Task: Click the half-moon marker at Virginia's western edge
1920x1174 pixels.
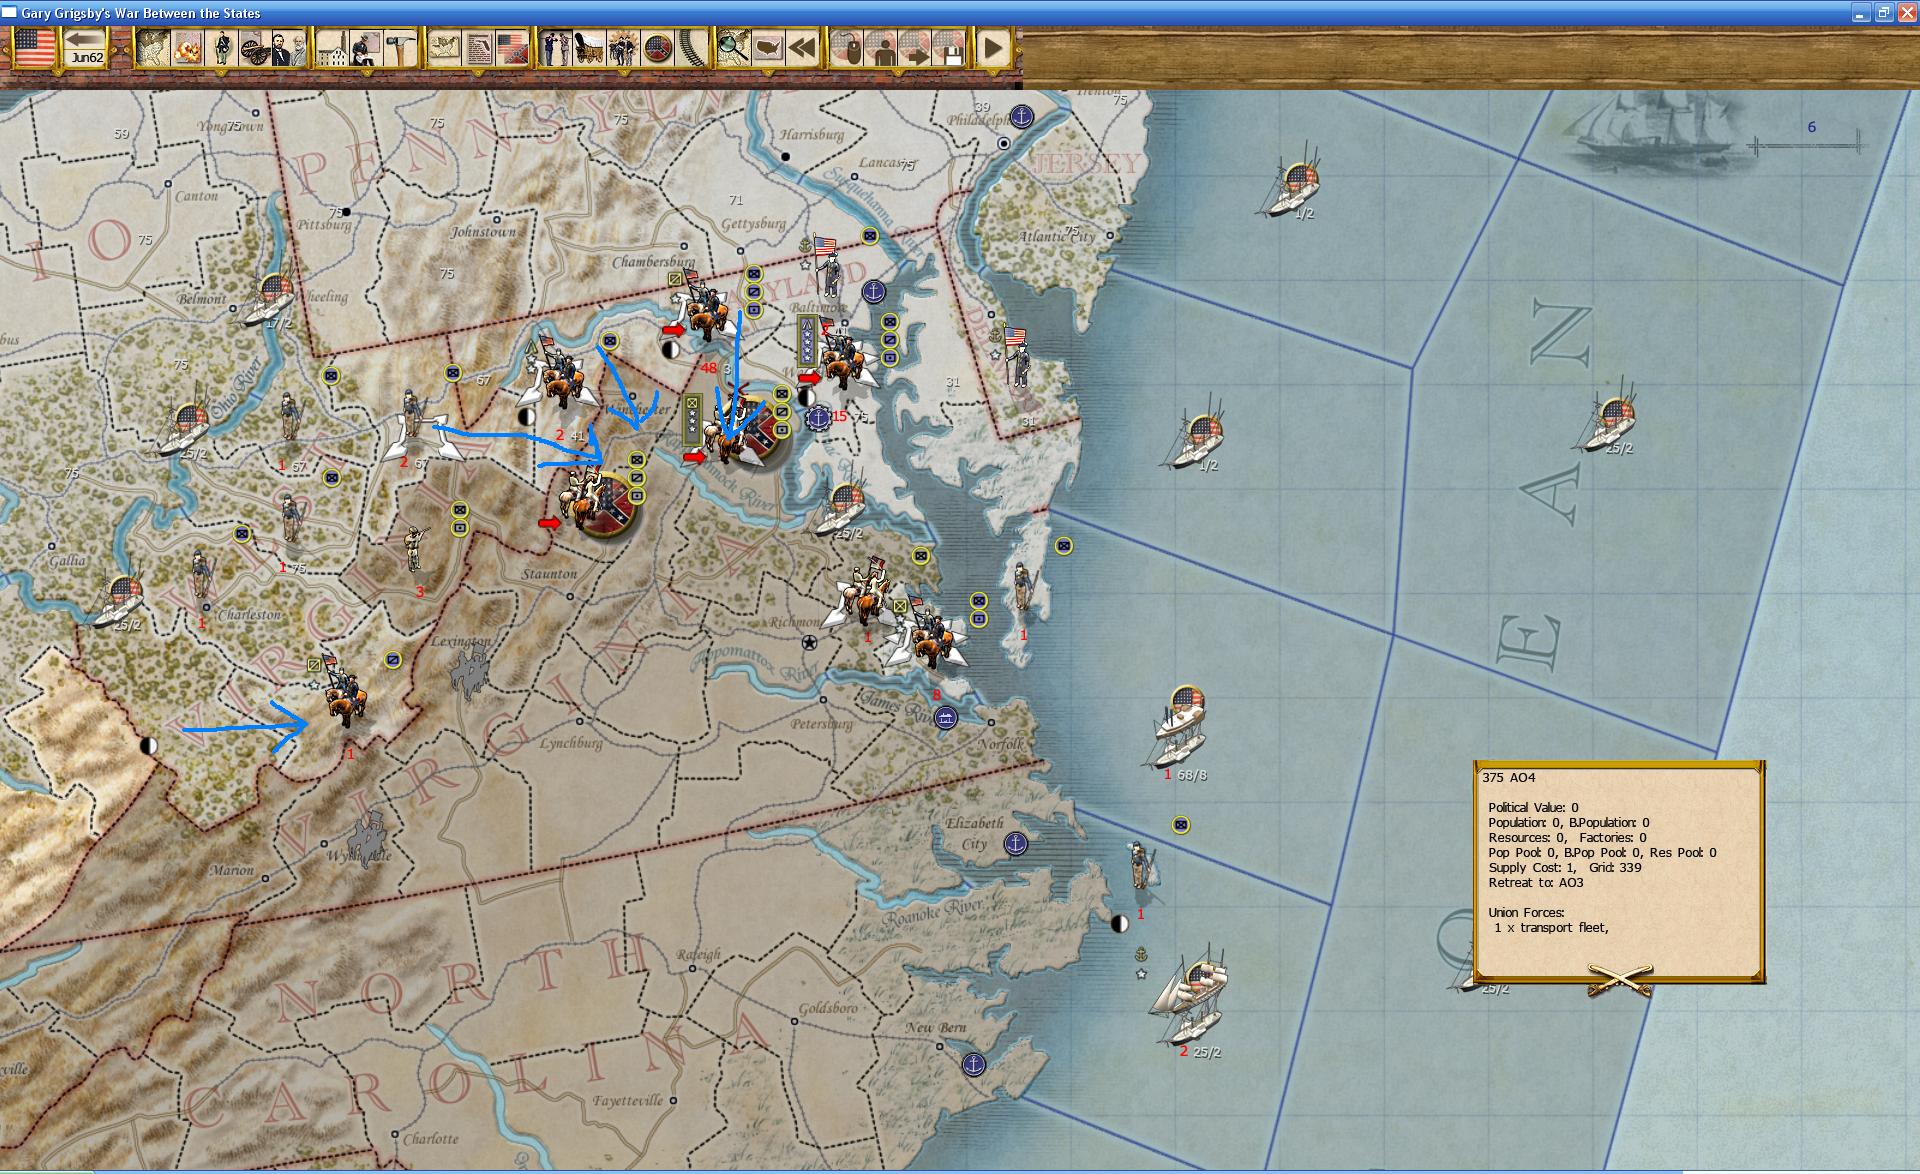Action: pos(148,745)
